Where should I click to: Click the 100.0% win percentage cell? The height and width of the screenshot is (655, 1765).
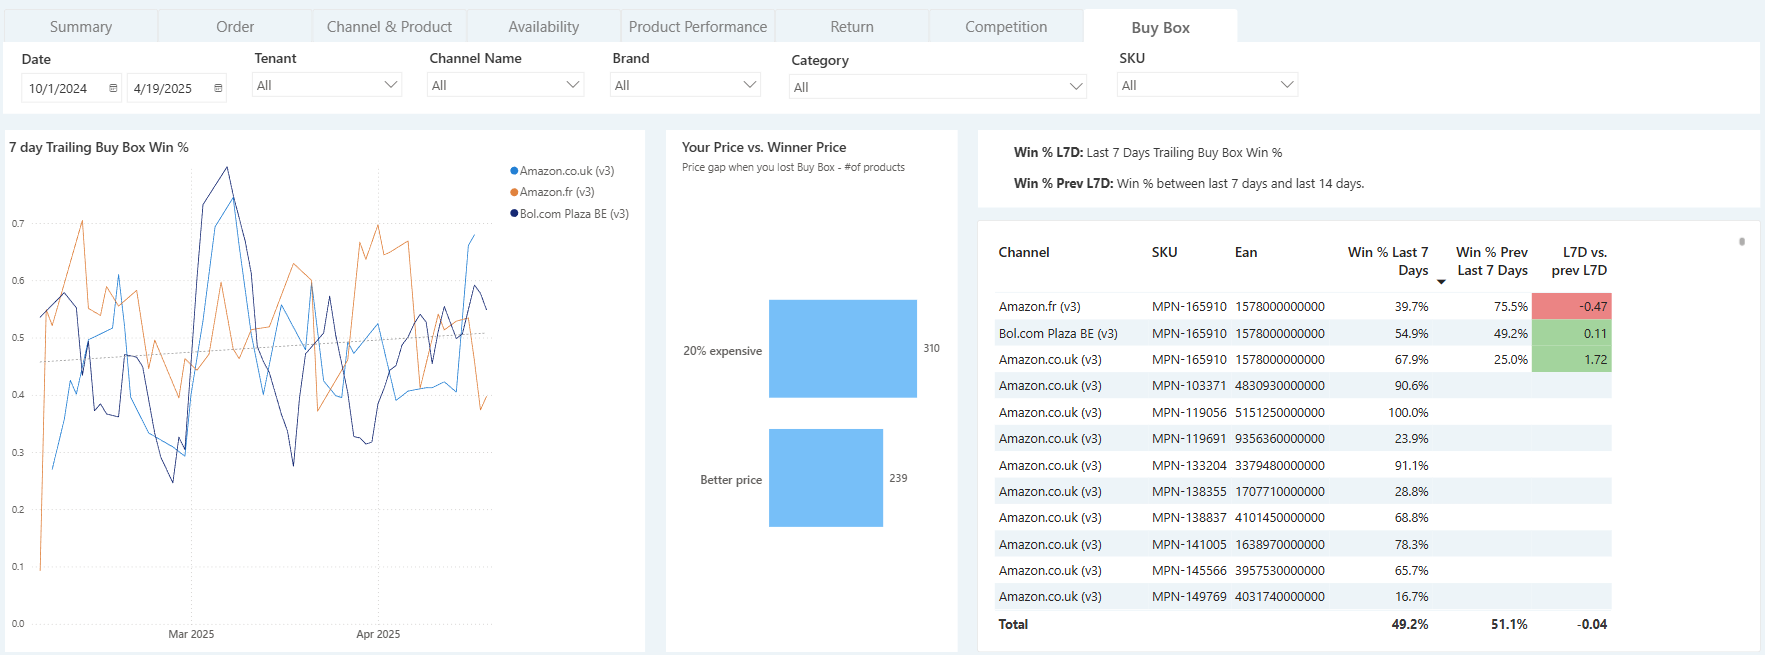click(x=1408, y=412)
